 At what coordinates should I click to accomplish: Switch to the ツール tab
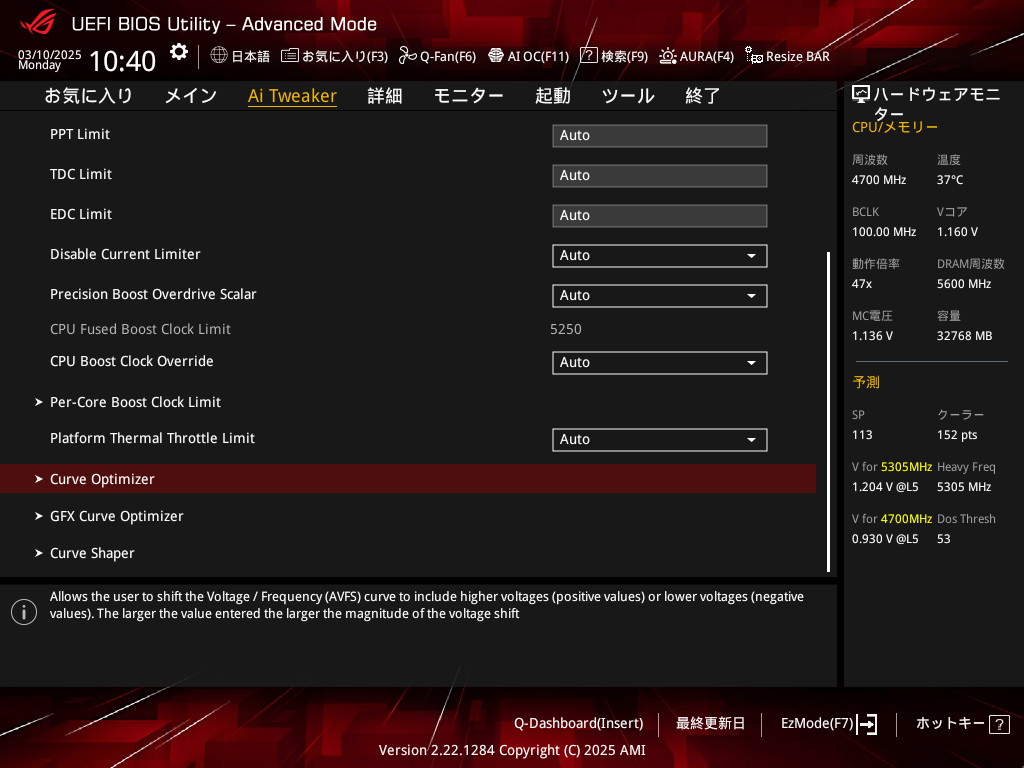(628, 95)
